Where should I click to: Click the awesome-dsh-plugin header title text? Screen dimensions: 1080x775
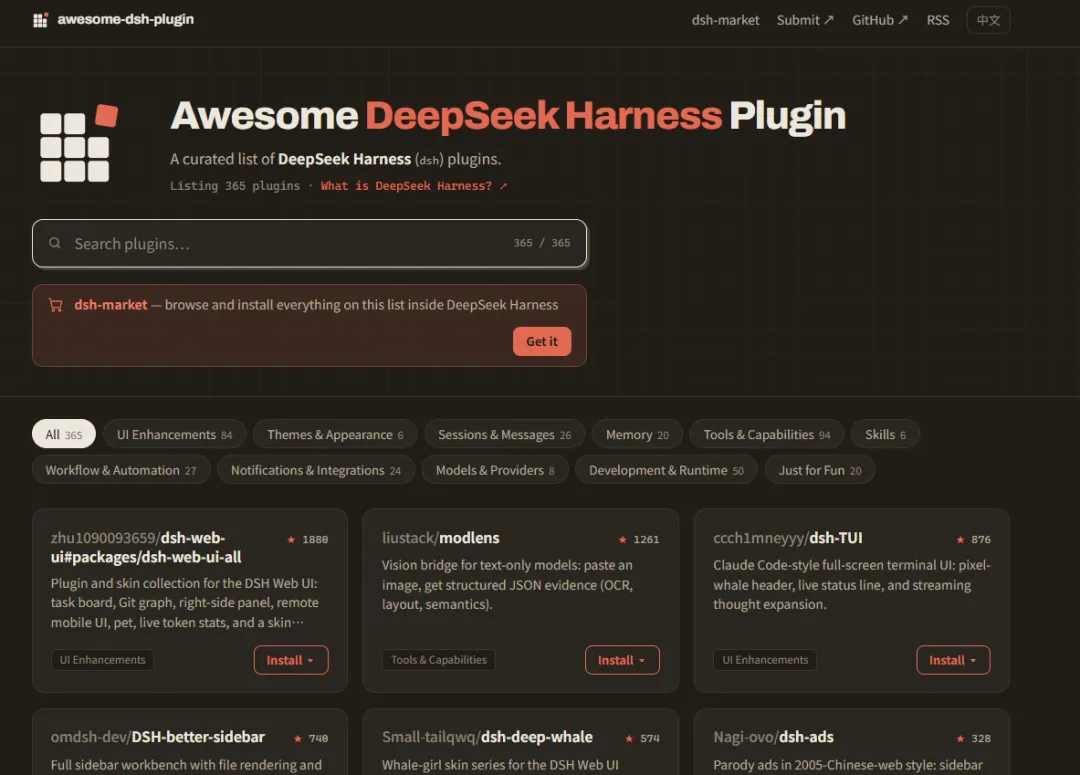click(x=125, y=19)
